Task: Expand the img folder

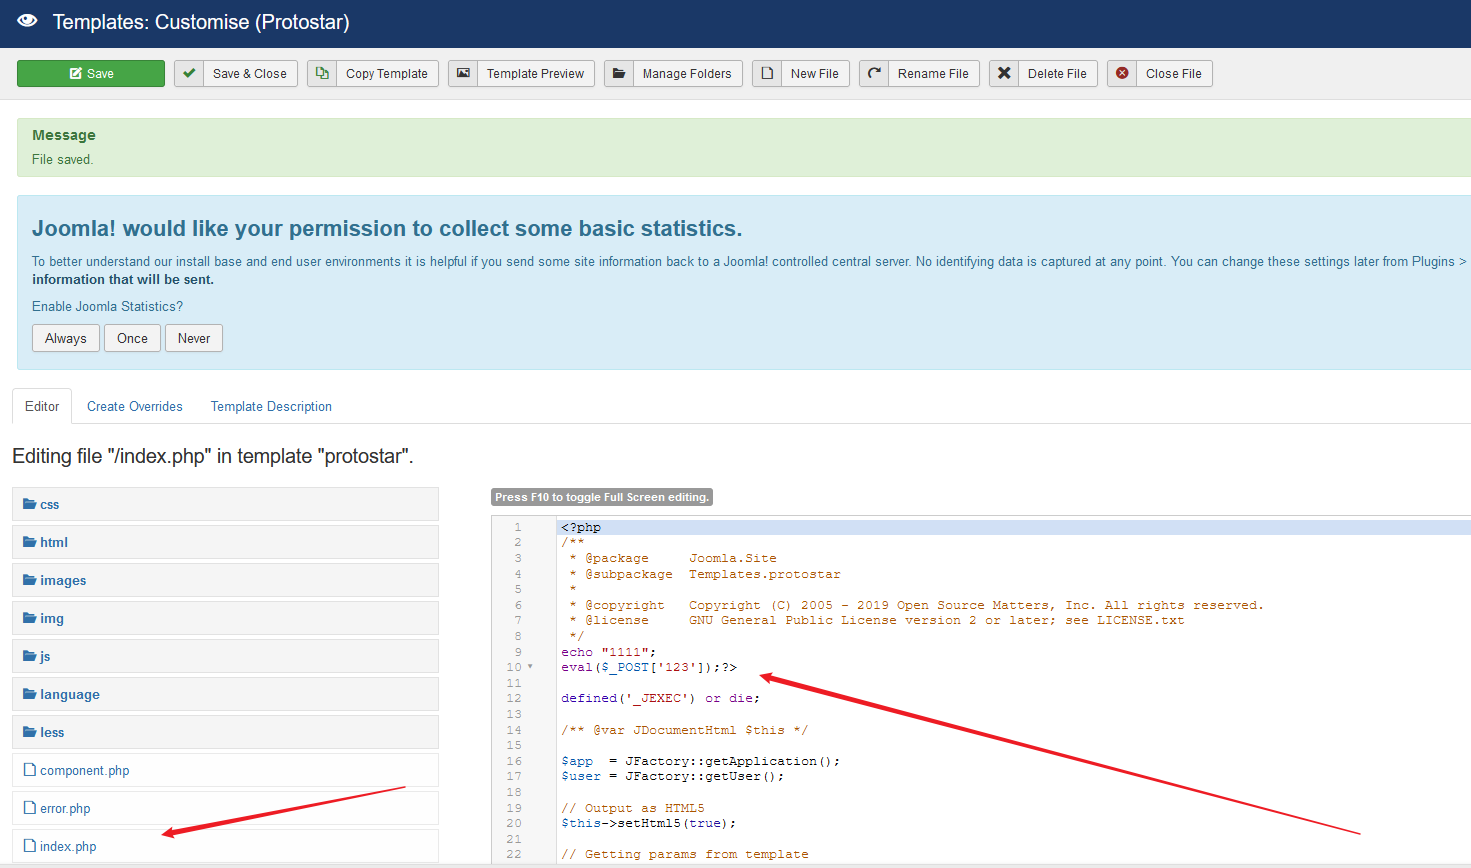Action: point(225,618)
